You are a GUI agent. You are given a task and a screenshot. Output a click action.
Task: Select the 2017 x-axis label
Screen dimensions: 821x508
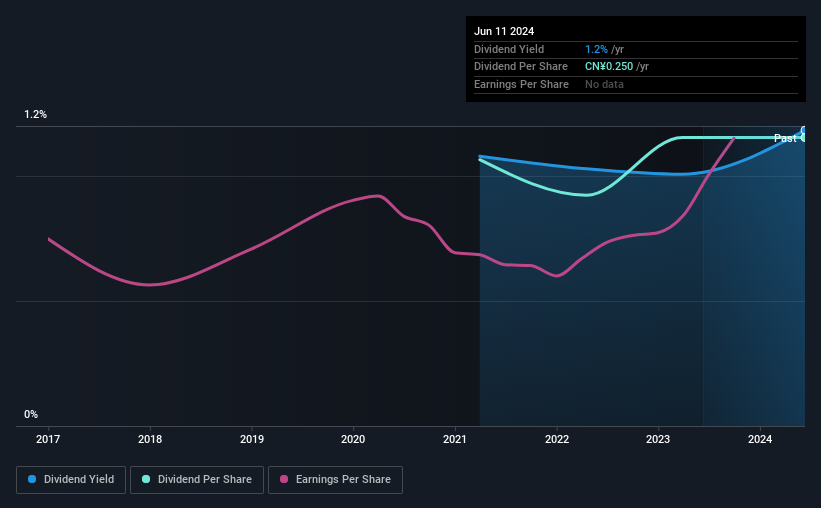[48, 438]
